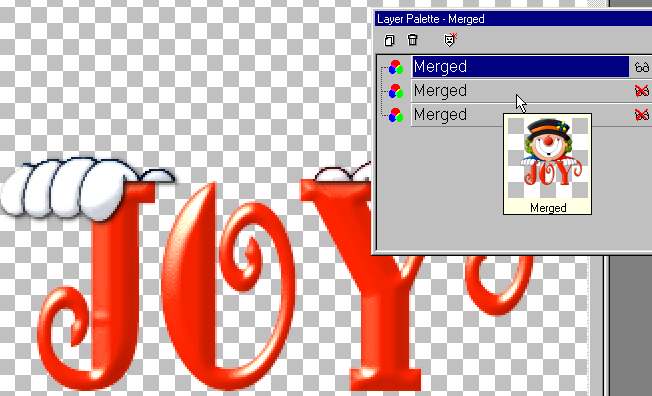
Task: Click the mask icon in Layer Palette toolbar
Action: click(450, 40)
